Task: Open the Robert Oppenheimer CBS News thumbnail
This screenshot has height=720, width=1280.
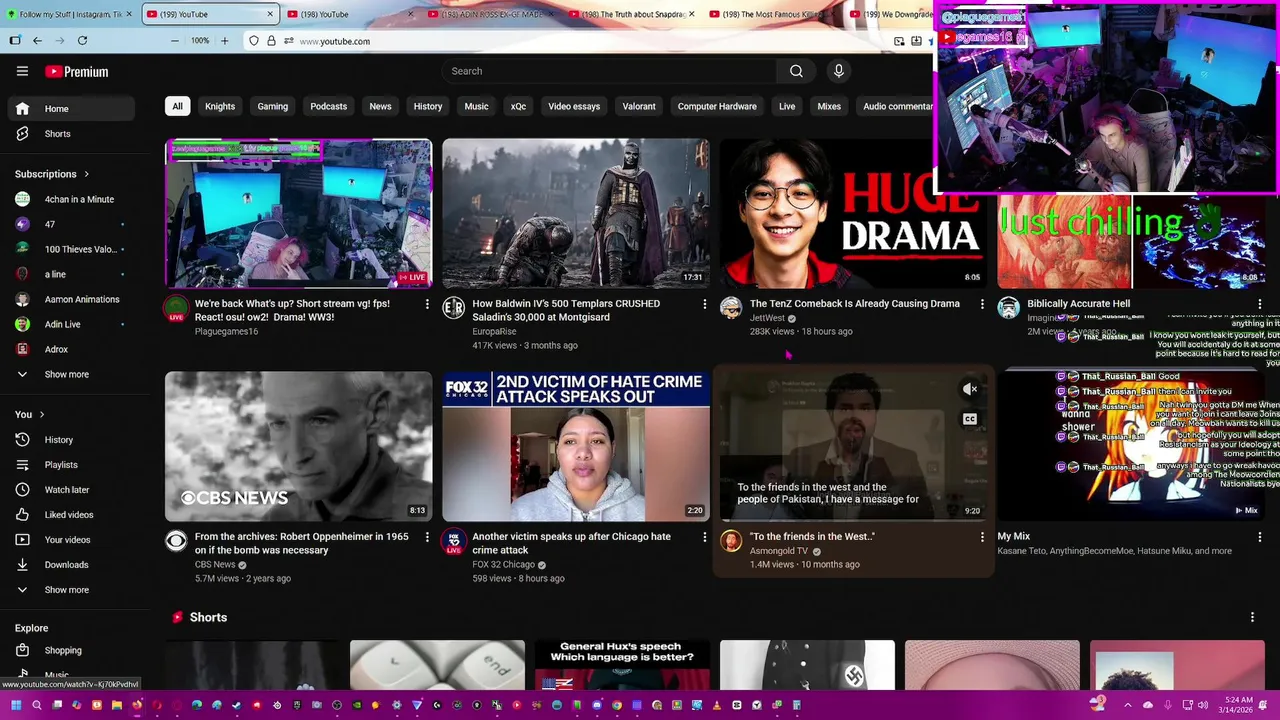Action: pos(299,446)
